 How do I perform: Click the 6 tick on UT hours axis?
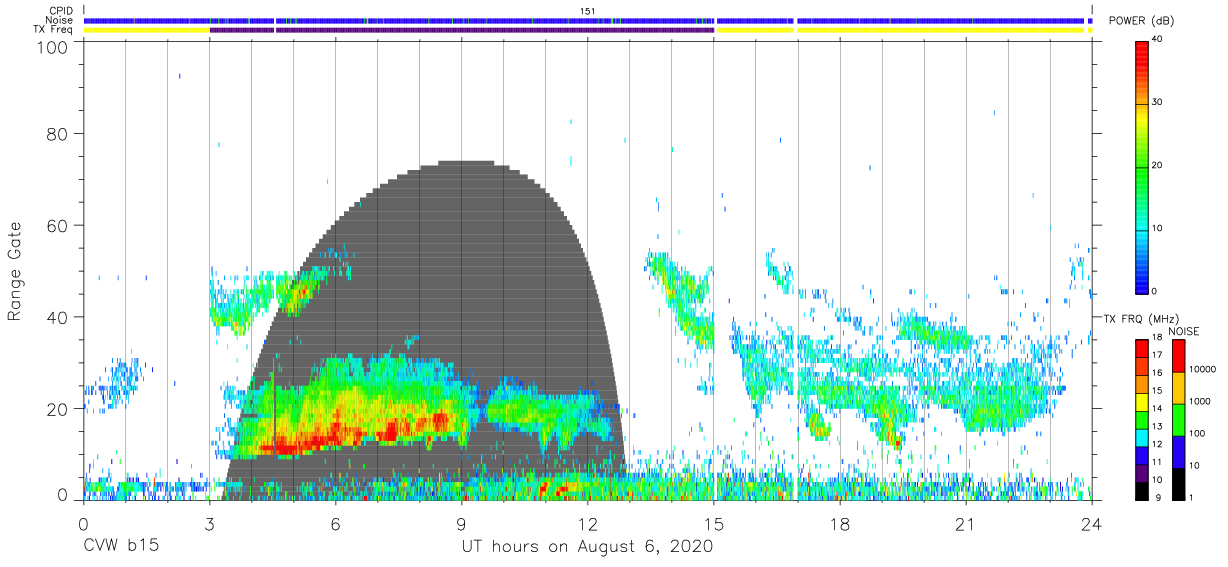point(335,524)
